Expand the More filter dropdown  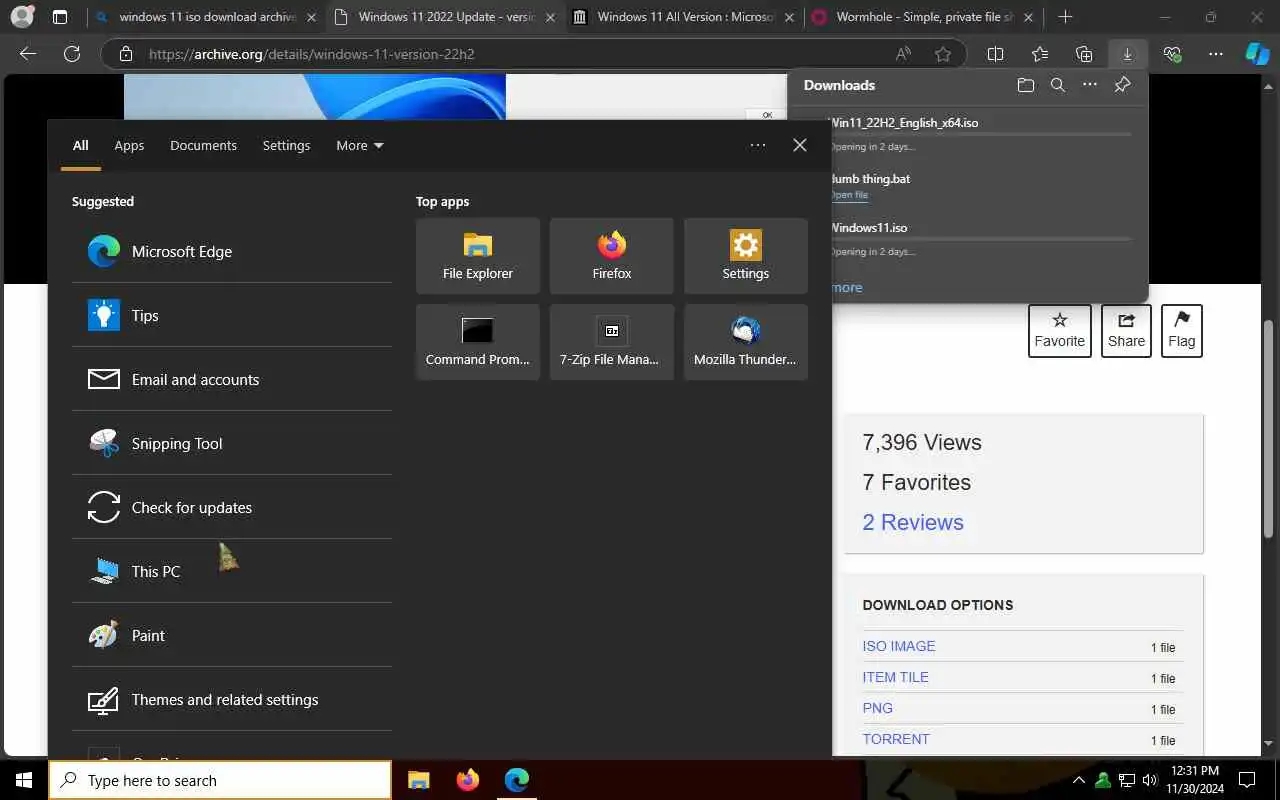tap(360, 146)
